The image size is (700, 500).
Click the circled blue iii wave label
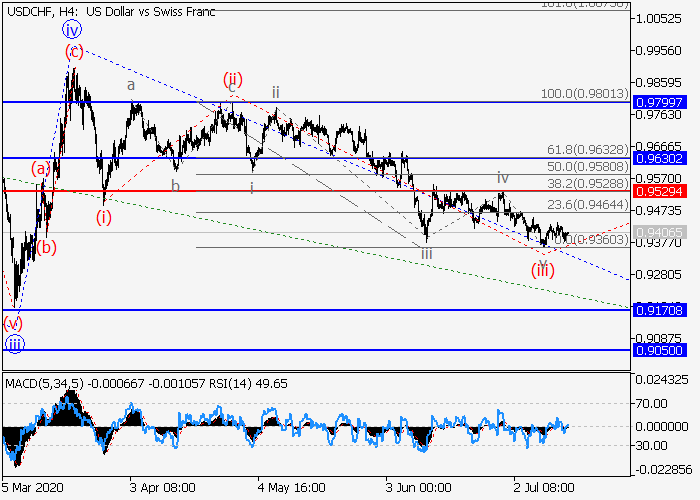tap(14, 344)
